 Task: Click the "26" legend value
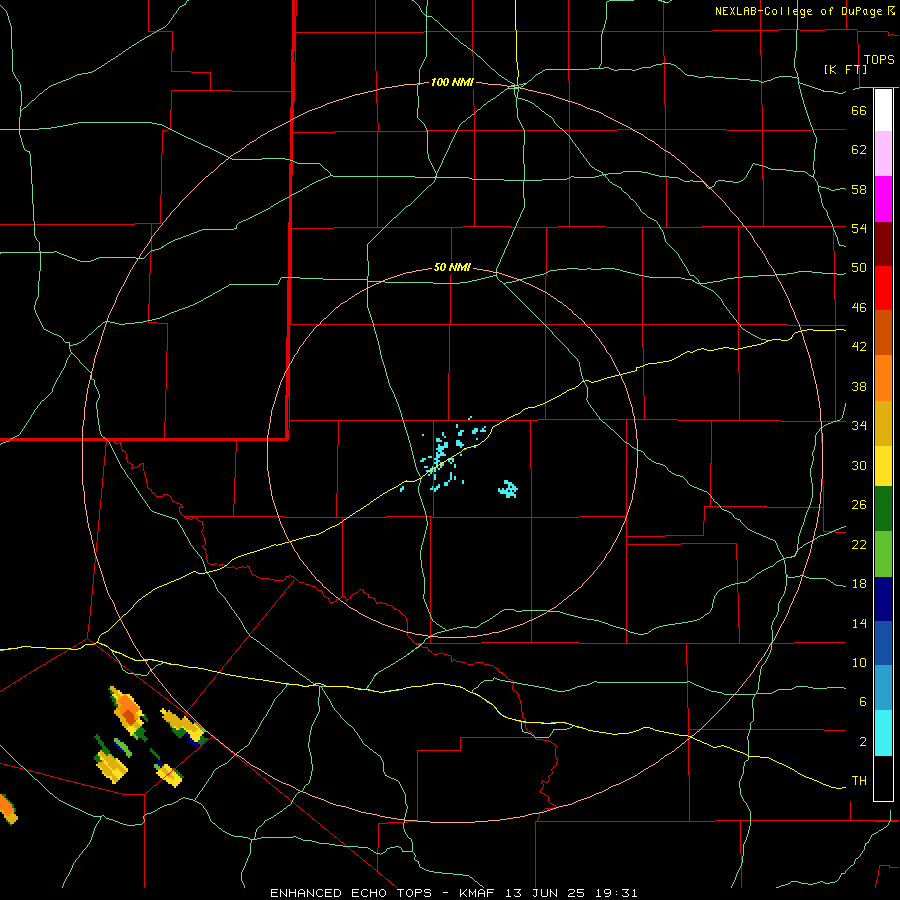[859, 505]
